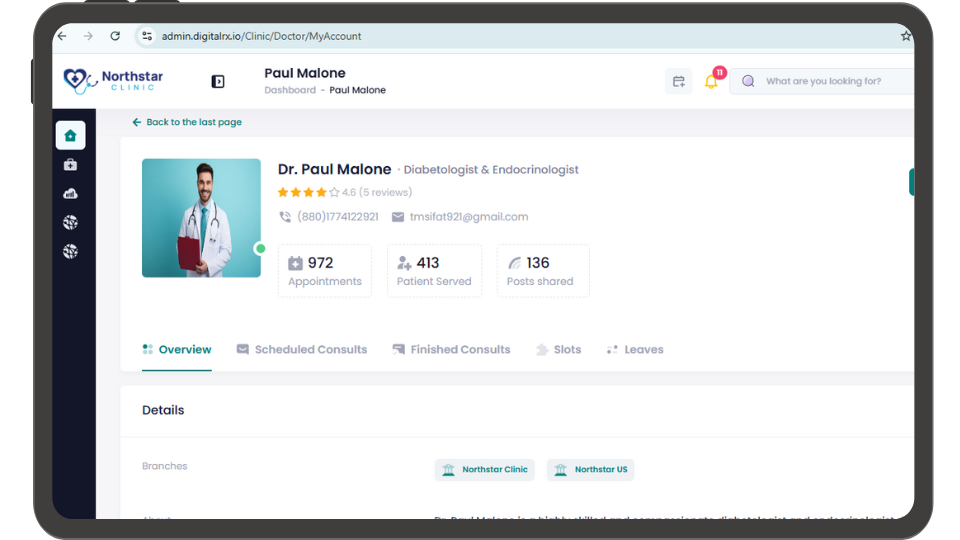Open the Slots tab
The height and width of the screenshot is (540, 960).
click(x=558, y=350)
